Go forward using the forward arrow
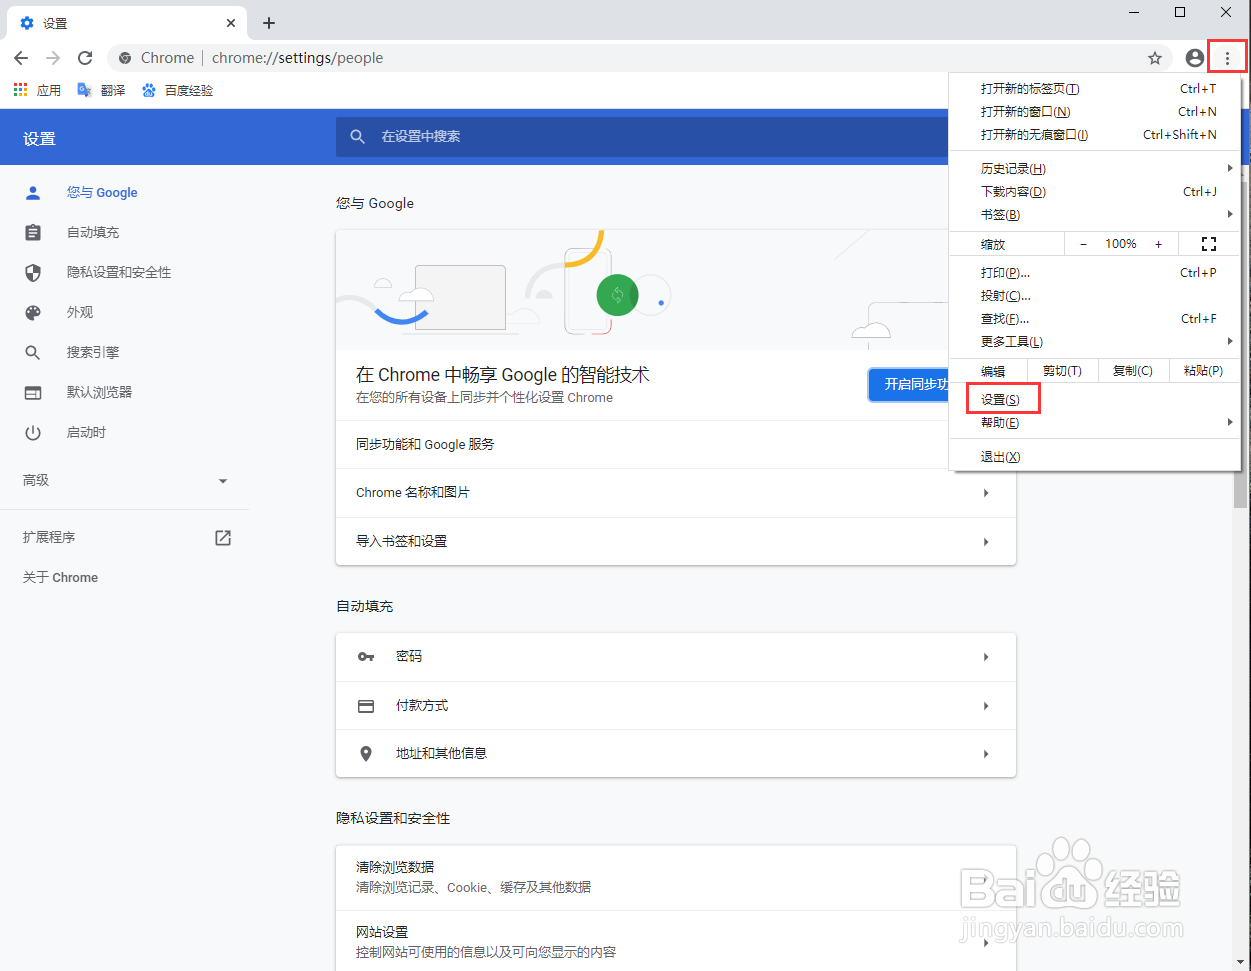Viewport: 1251px width, 971px height. coord(53,58)
